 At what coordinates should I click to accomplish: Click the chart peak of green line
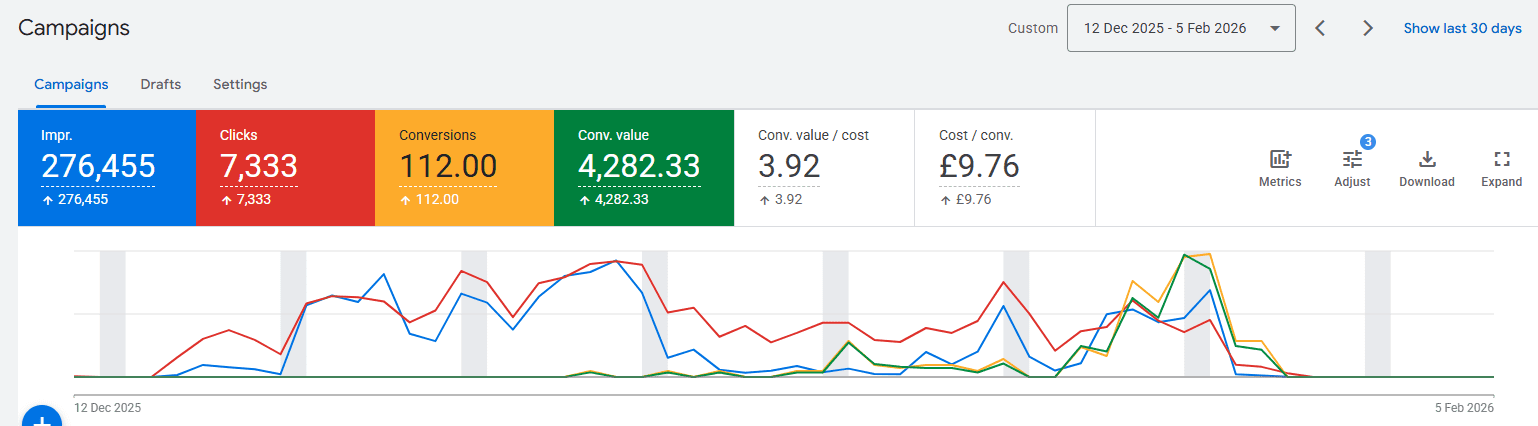(1185, 255)
